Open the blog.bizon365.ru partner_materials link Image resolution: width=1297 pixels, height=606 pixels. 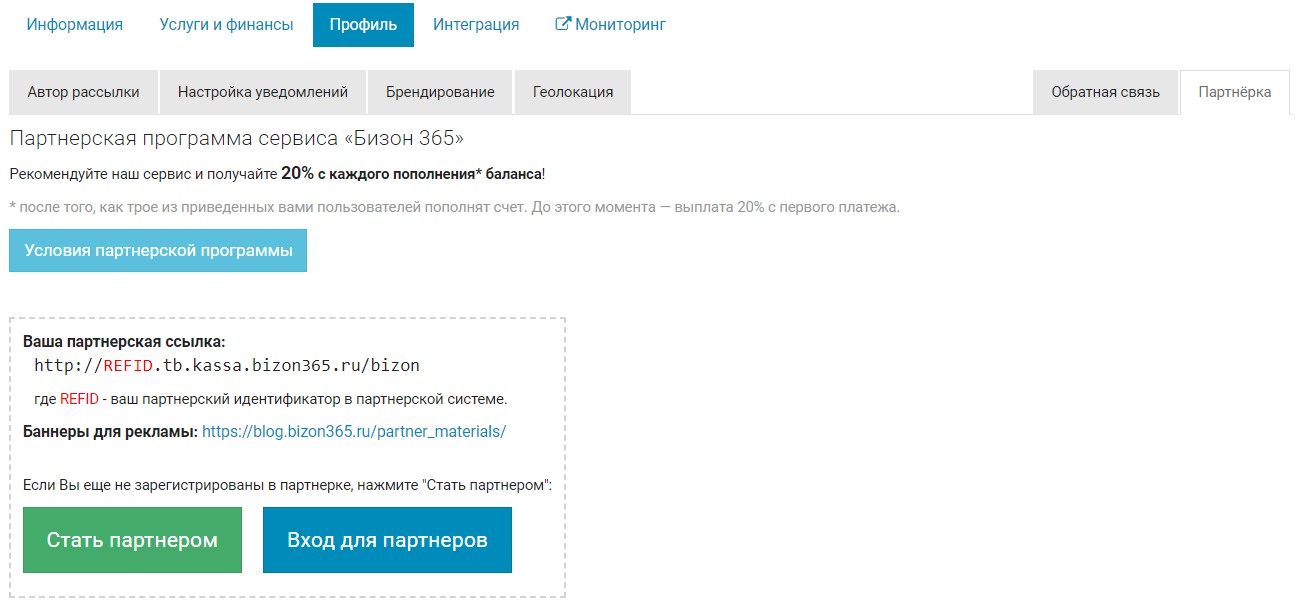coord(354,432)
